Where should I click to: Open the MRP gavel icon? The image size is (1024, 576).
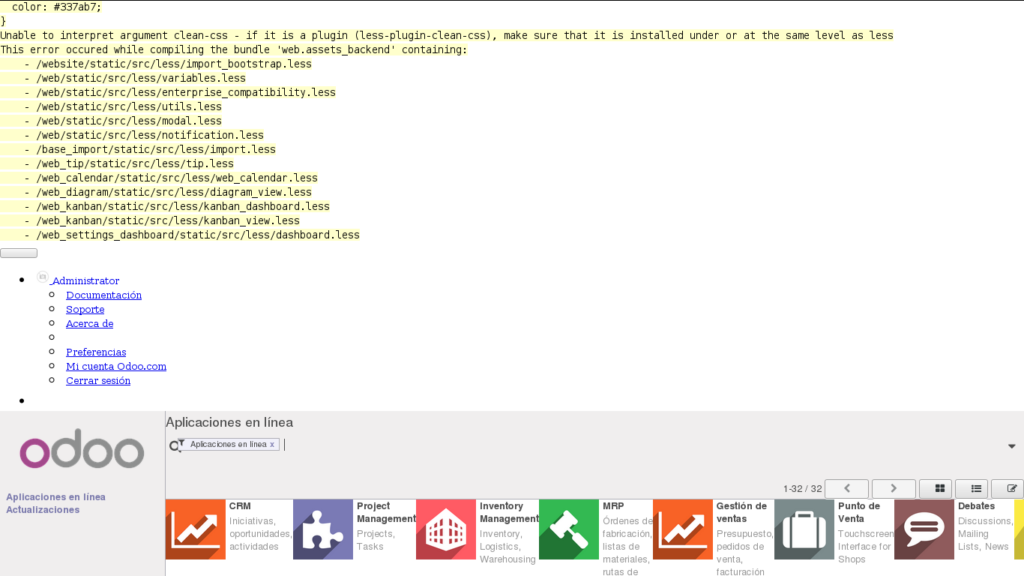569,530
